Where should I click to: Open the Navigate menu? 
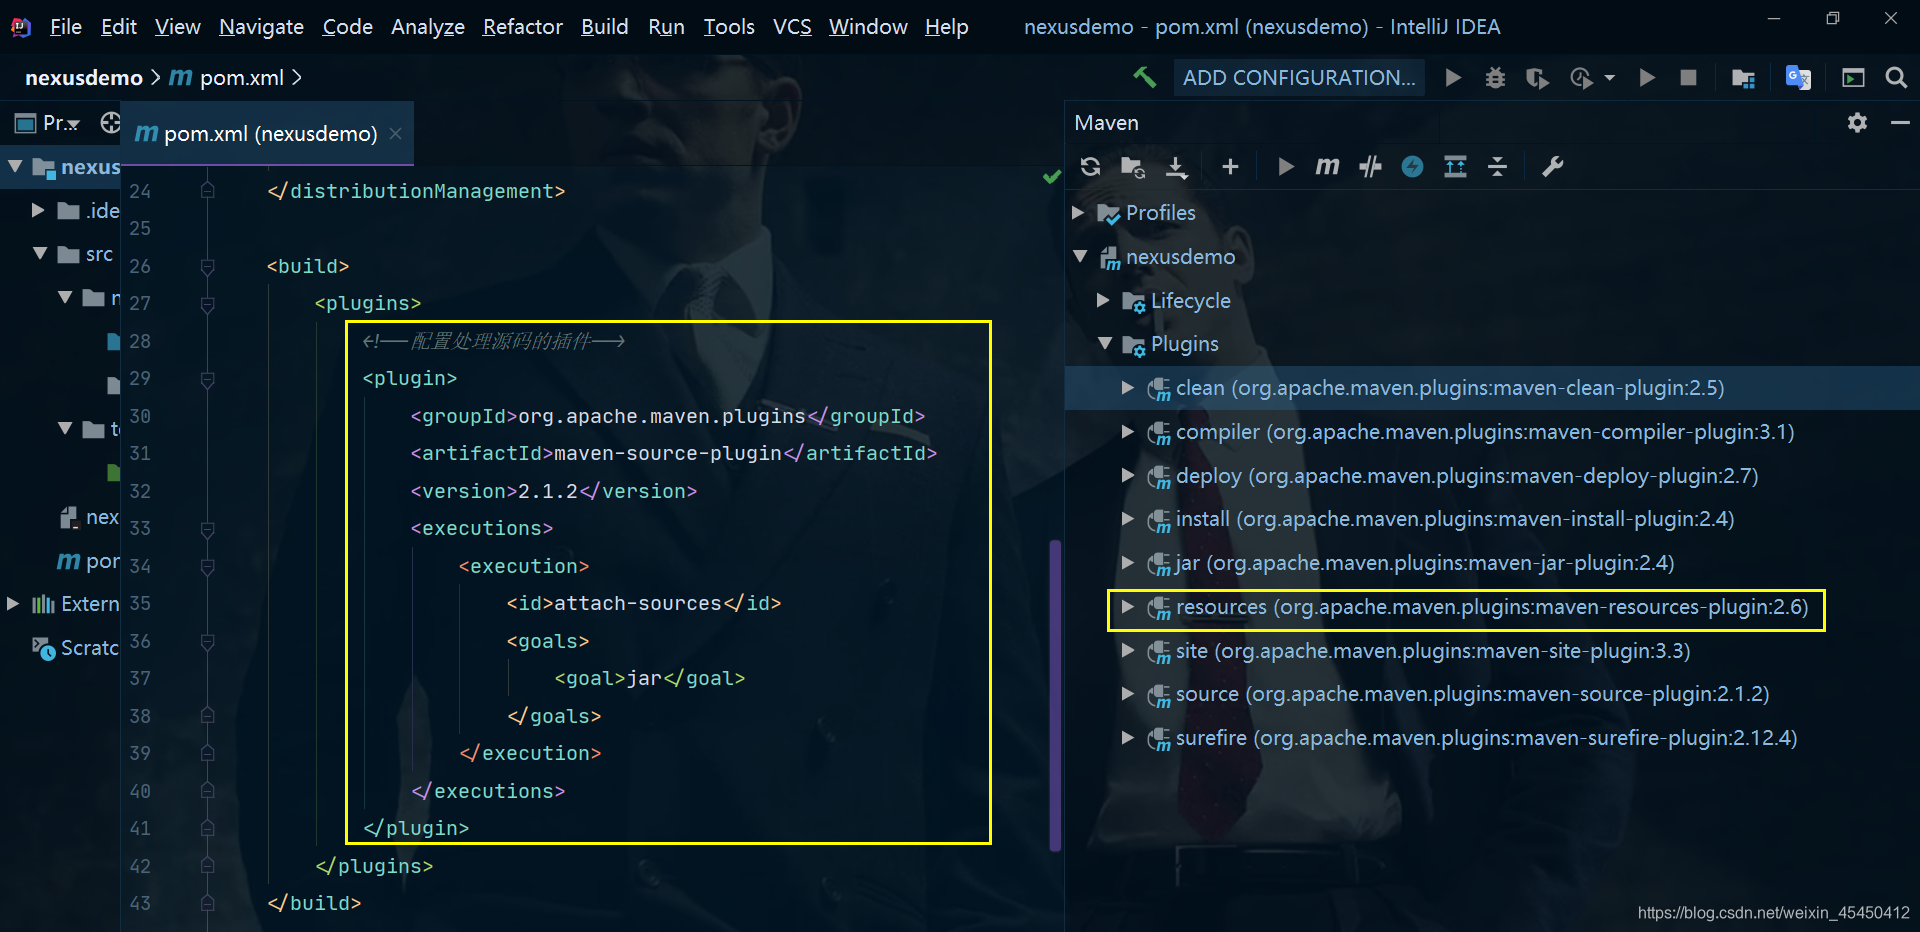tap(261, 27)
